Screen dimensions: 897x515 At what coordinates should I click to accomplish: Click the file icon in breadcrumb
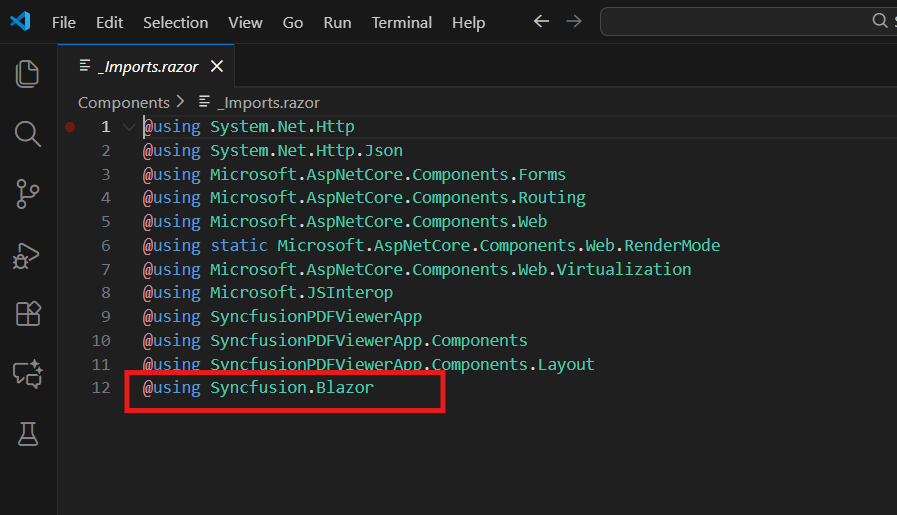tap(204, 102)
